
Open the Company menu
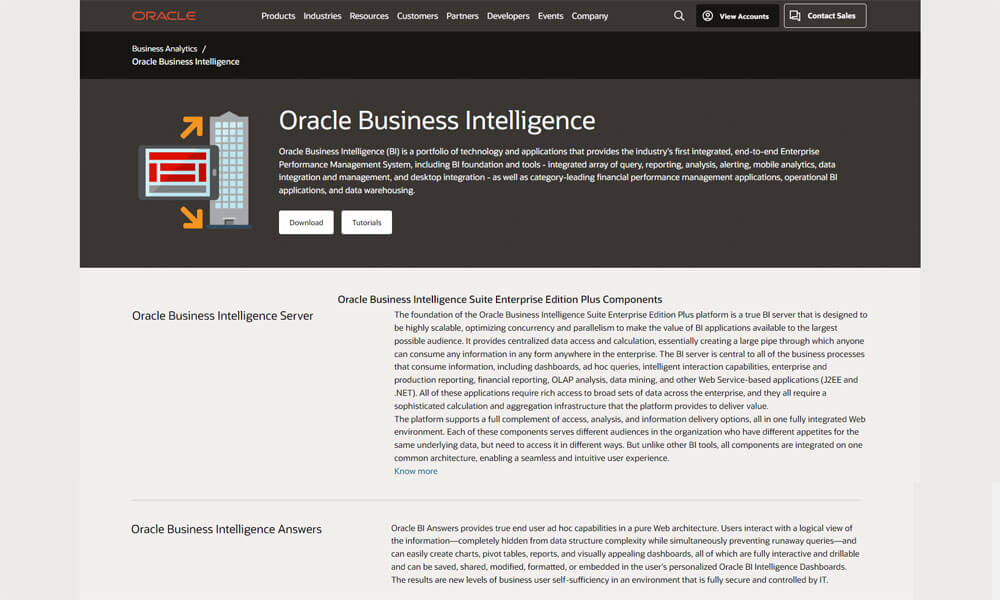point(590,16)
